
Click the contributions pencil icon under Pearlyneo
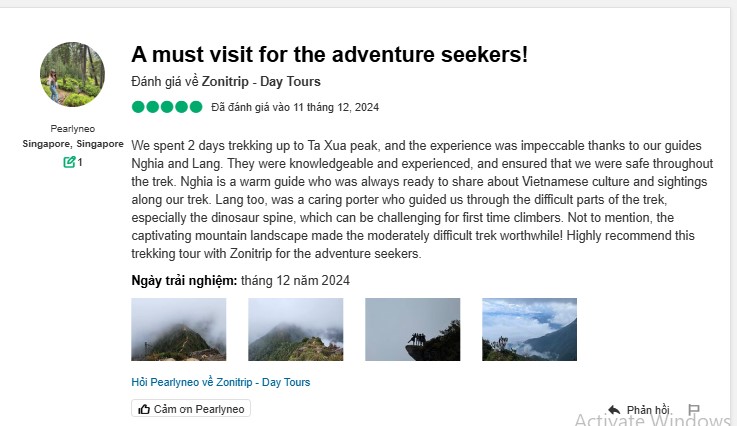[69, 162]
